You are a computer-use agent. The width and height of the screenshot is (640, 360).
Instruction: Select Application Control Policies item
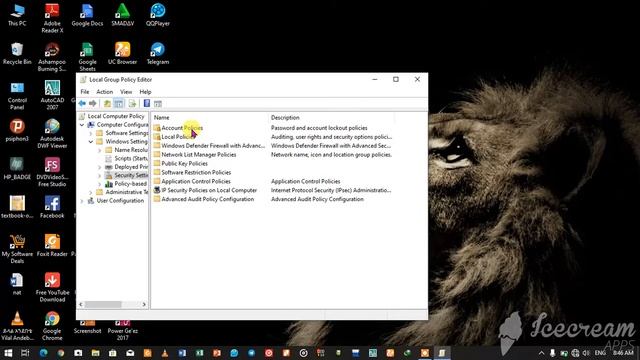coord(196,181)
